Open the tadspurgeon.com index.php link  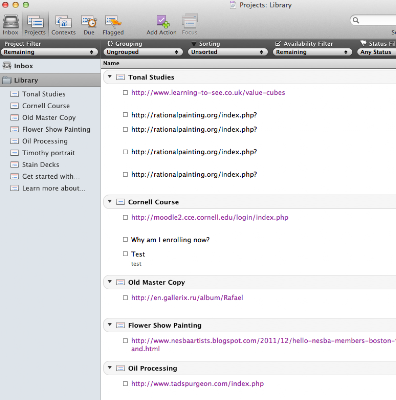pos(198,384)
